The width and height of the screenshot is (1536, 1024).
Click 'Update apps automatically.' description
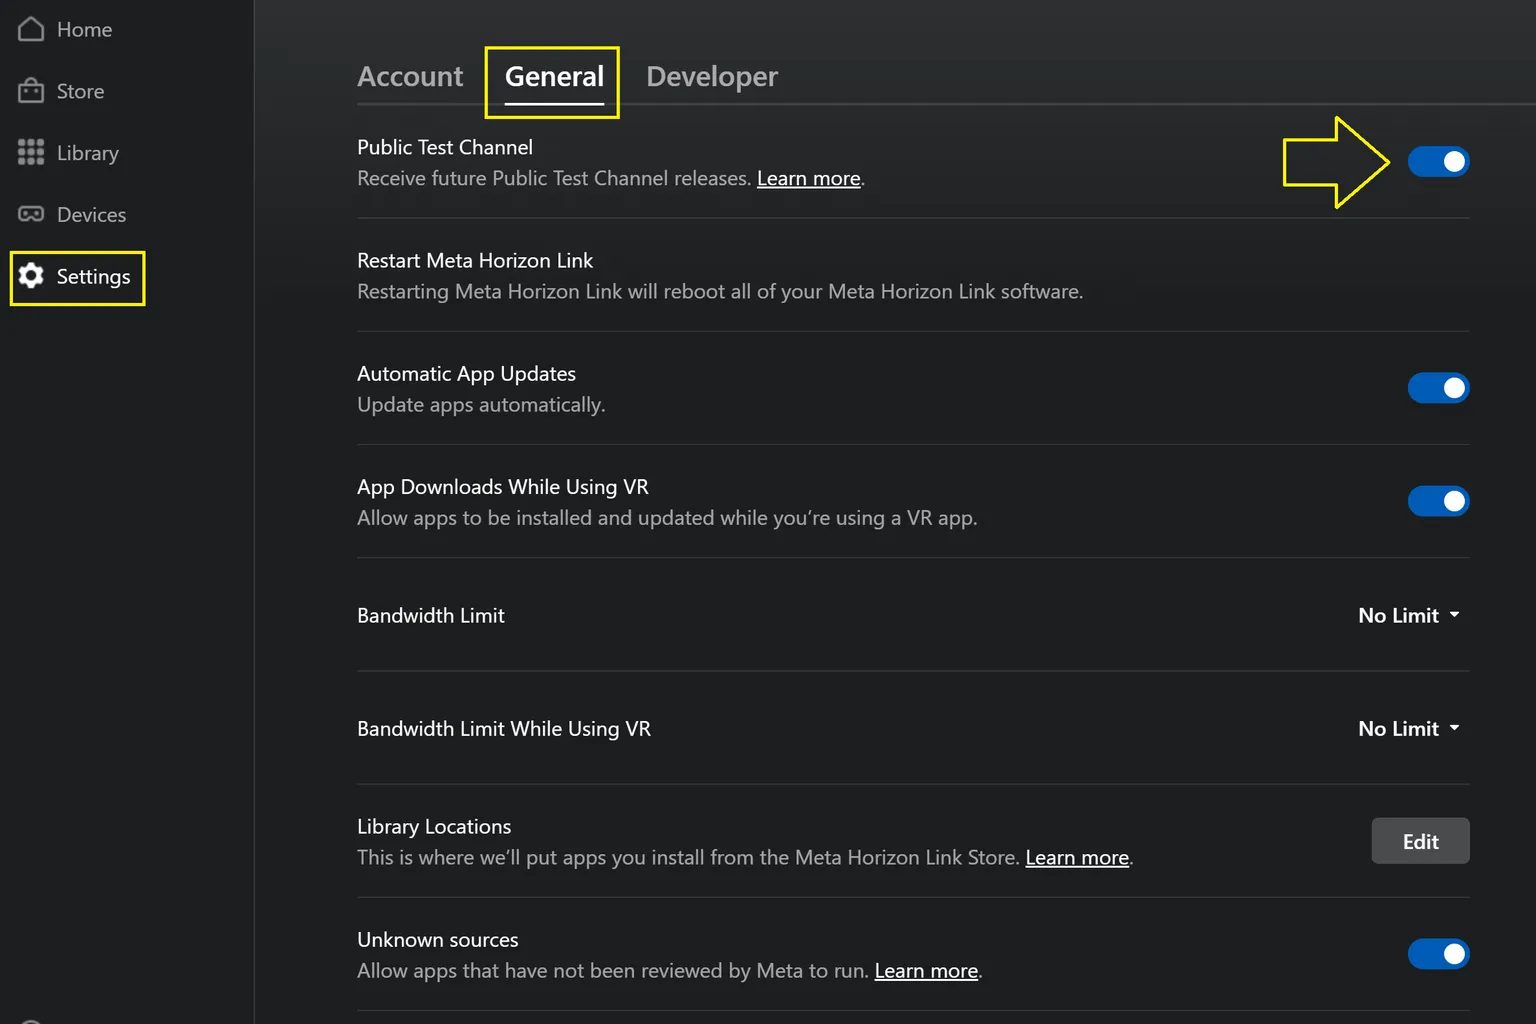(481, 405)
